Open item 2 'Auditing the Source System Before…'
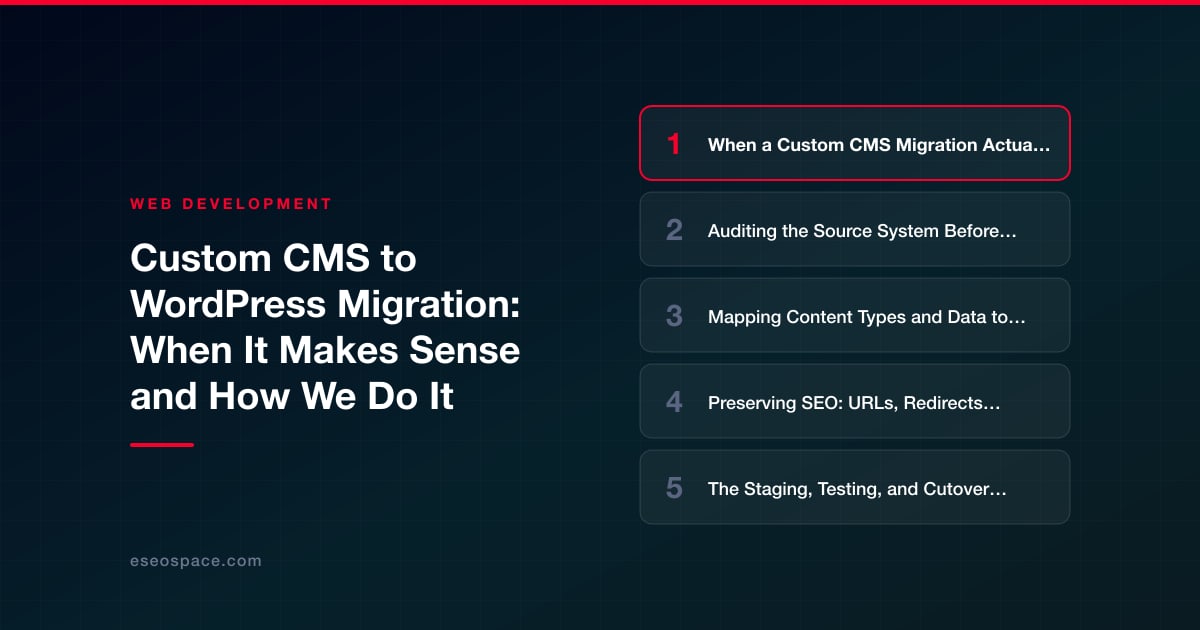Viewport: 1200px width, 630px height. [x=855, y=229]
